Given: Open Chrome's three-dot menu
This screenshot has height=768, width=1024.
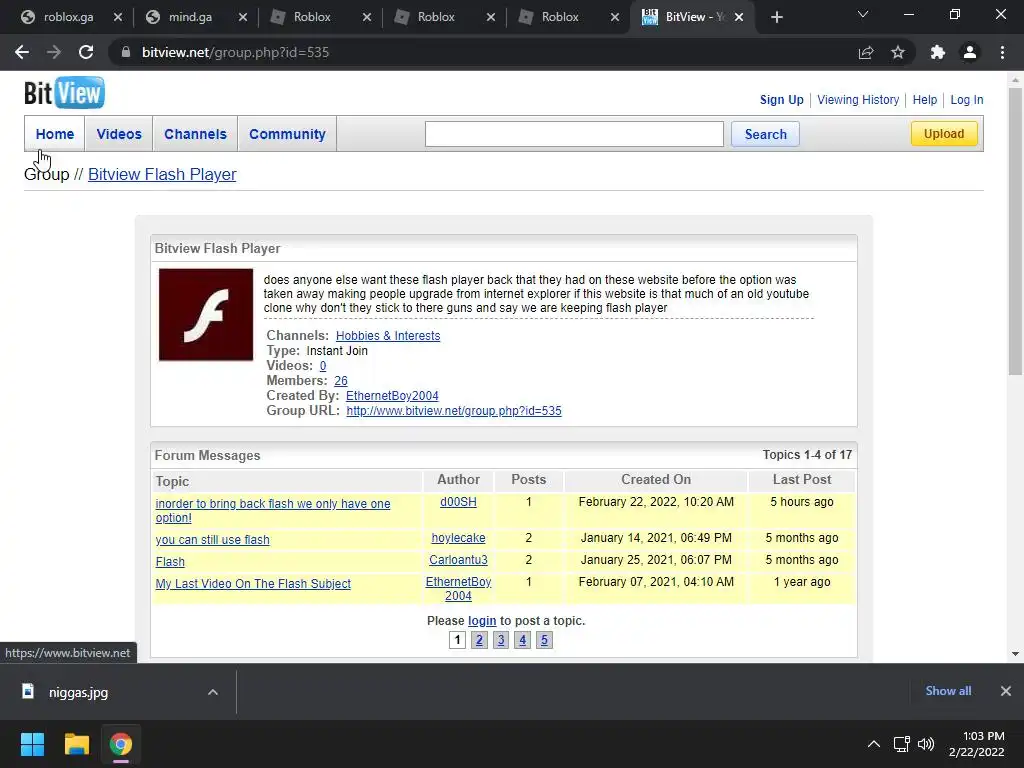Looking at the screenshot, I should 1002,52.
